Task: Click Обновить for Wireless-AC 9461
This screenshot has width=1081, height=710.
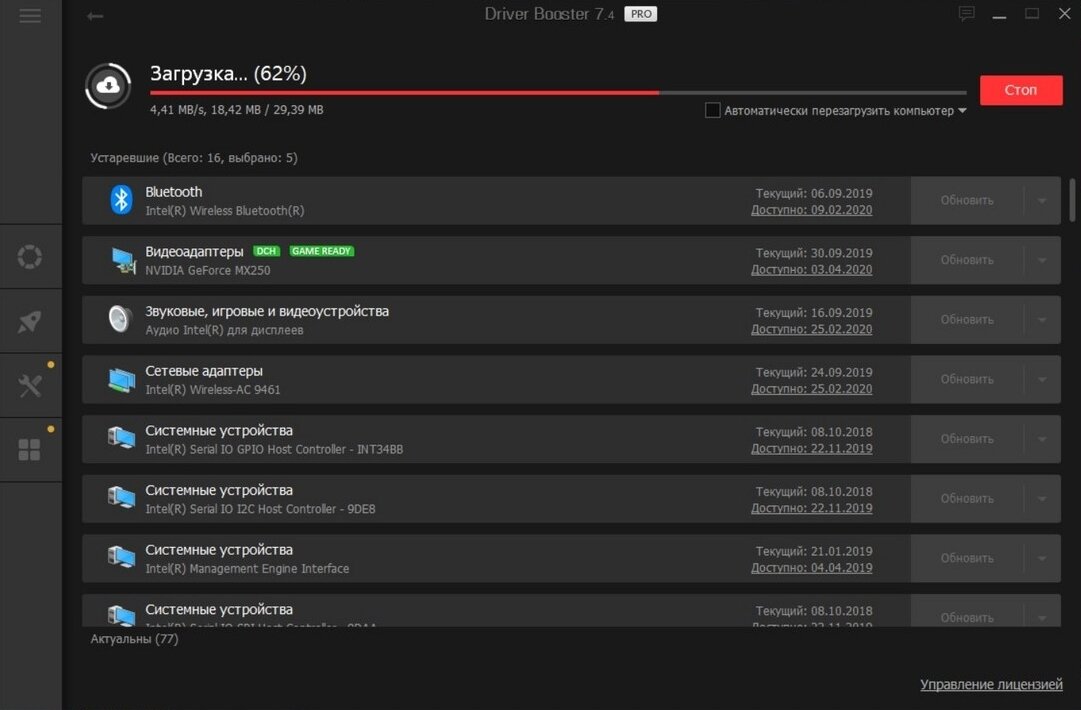Action: click(x=967, y=379)
